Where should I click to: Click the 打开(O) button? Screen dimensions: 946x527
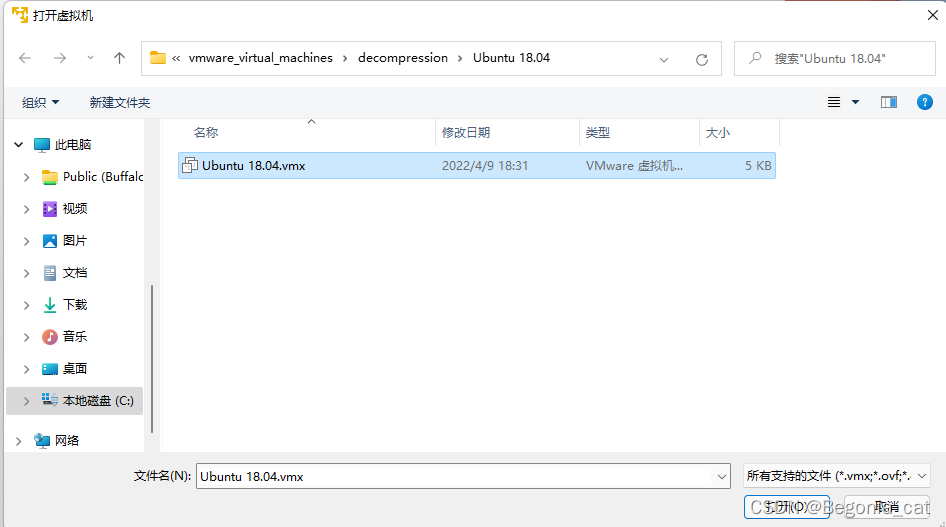(787, 506)
